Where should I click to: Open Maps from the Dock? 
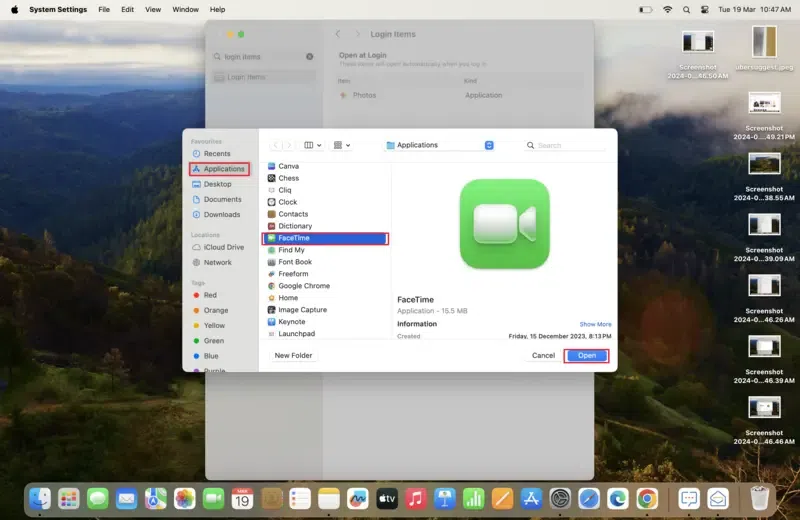[156, 499]
